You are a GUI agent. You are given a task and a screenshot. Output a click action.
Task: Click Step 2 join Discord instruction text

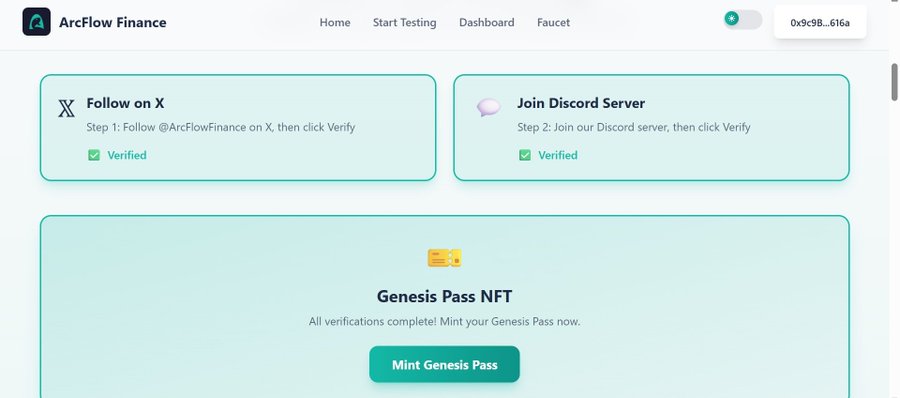[x=634, y=127]
